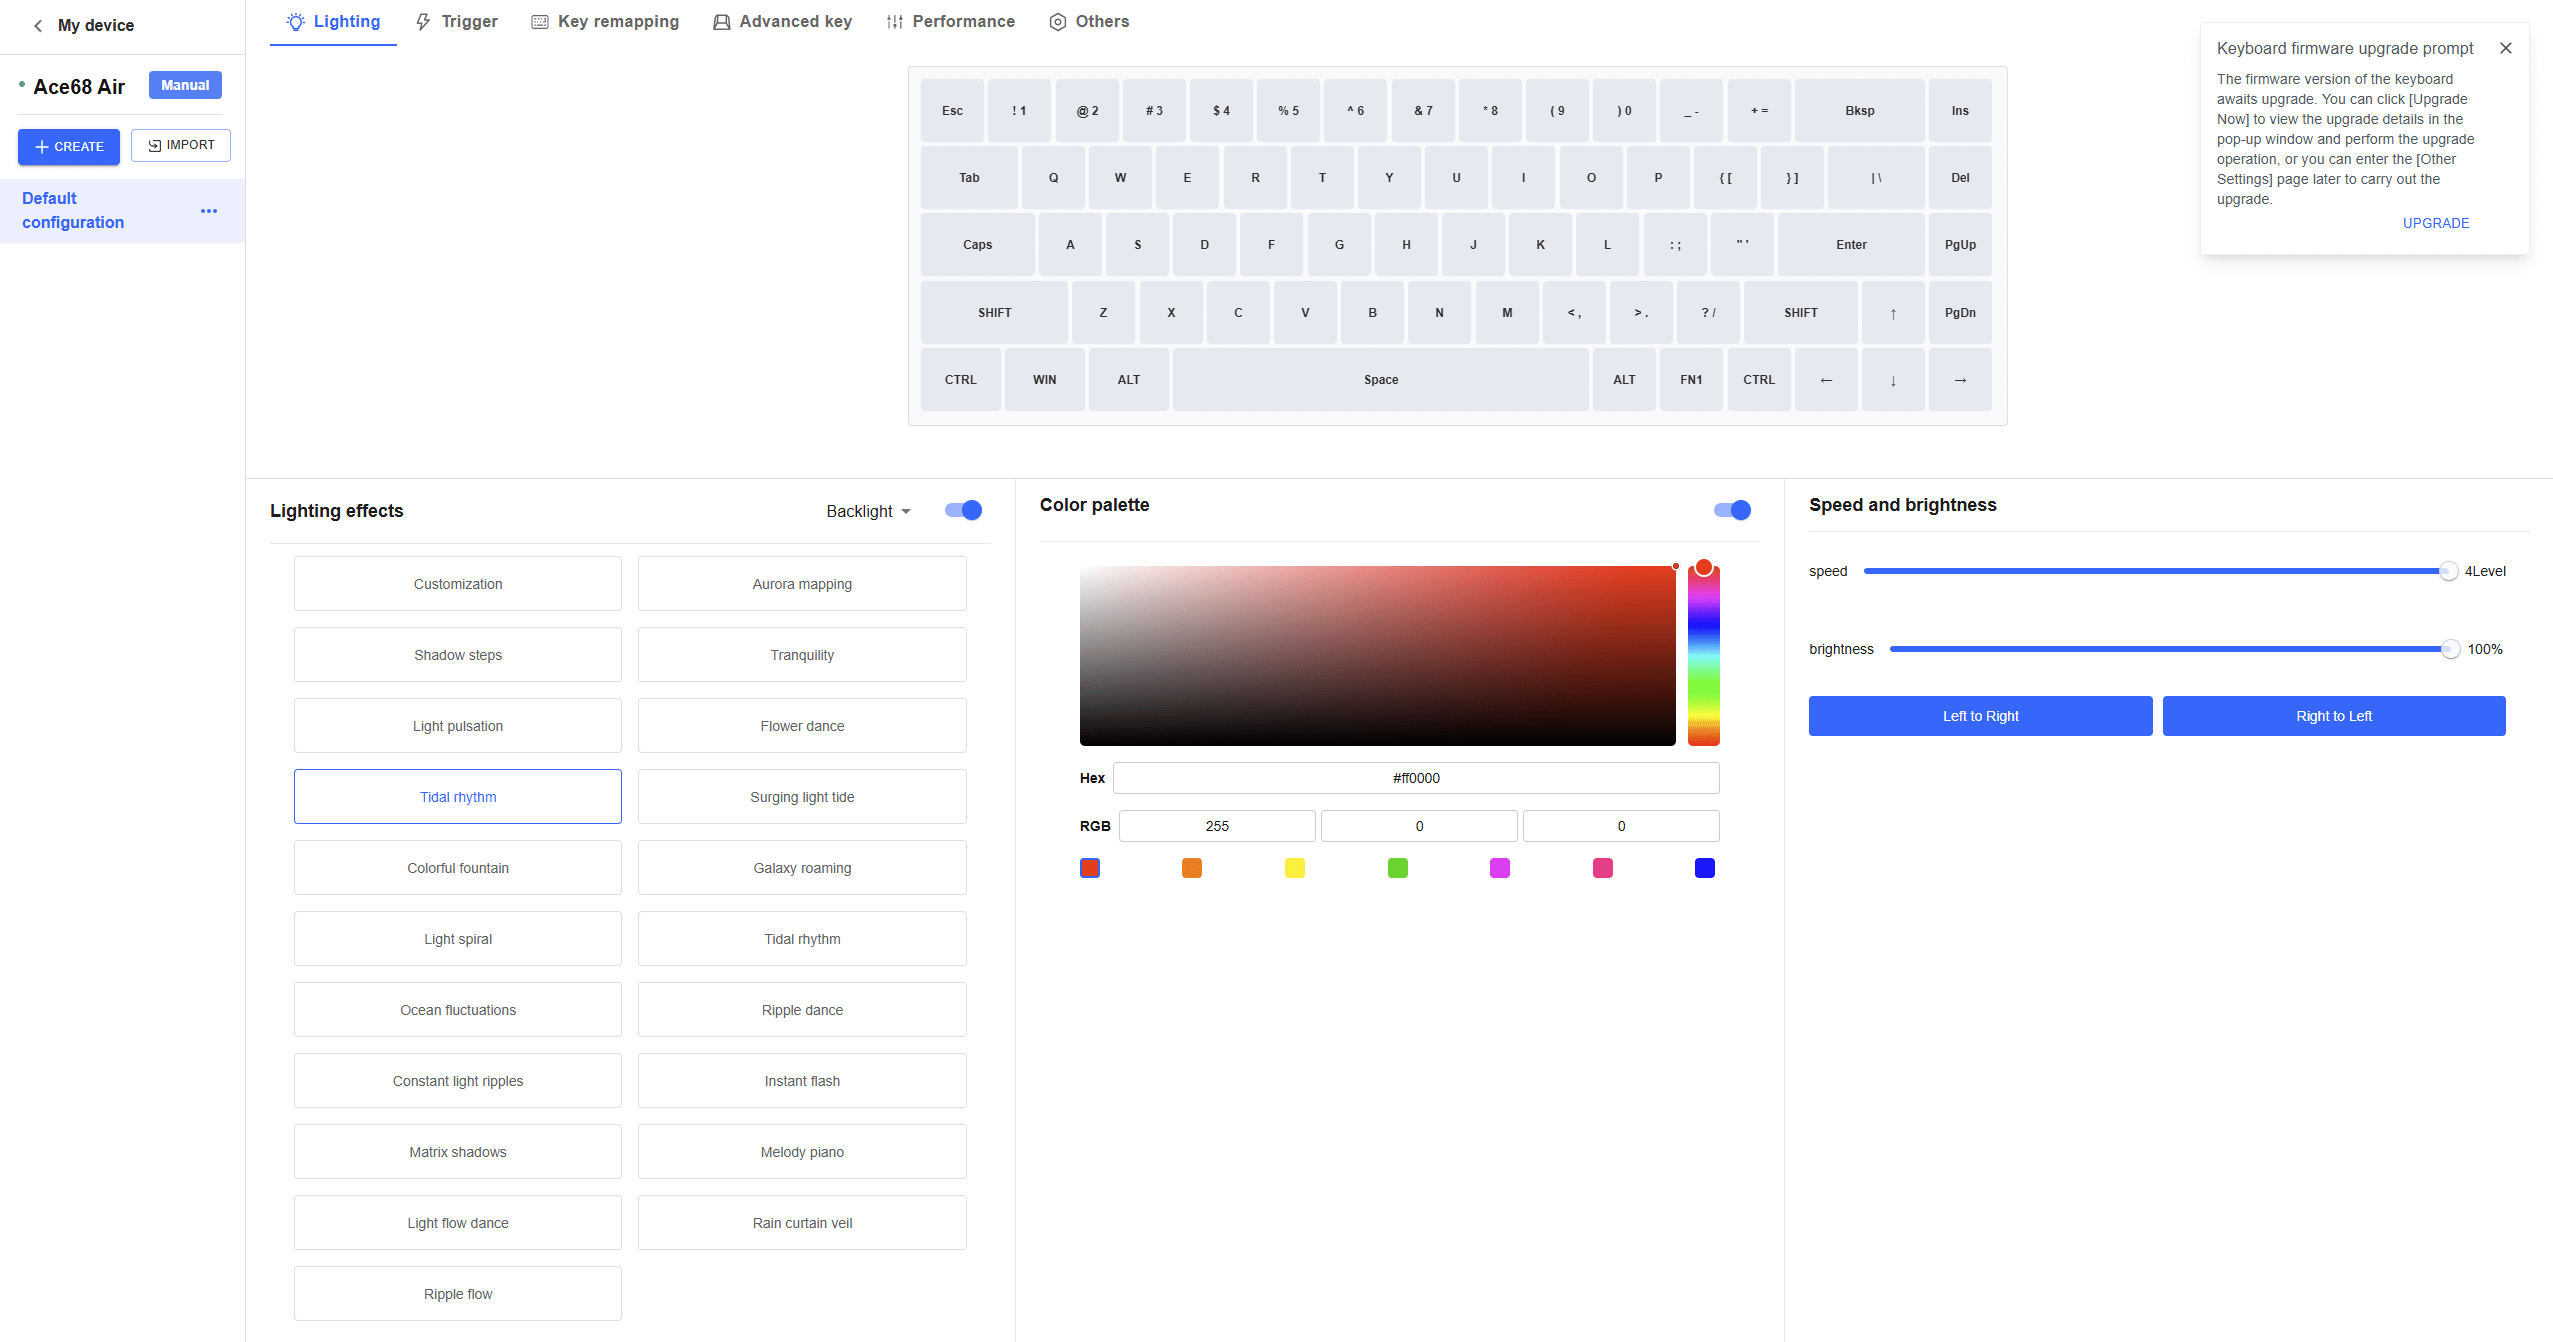The image size is (2553, 1342).
Task: Switch mode with the Manual badge
Action: tap(185, 85)
